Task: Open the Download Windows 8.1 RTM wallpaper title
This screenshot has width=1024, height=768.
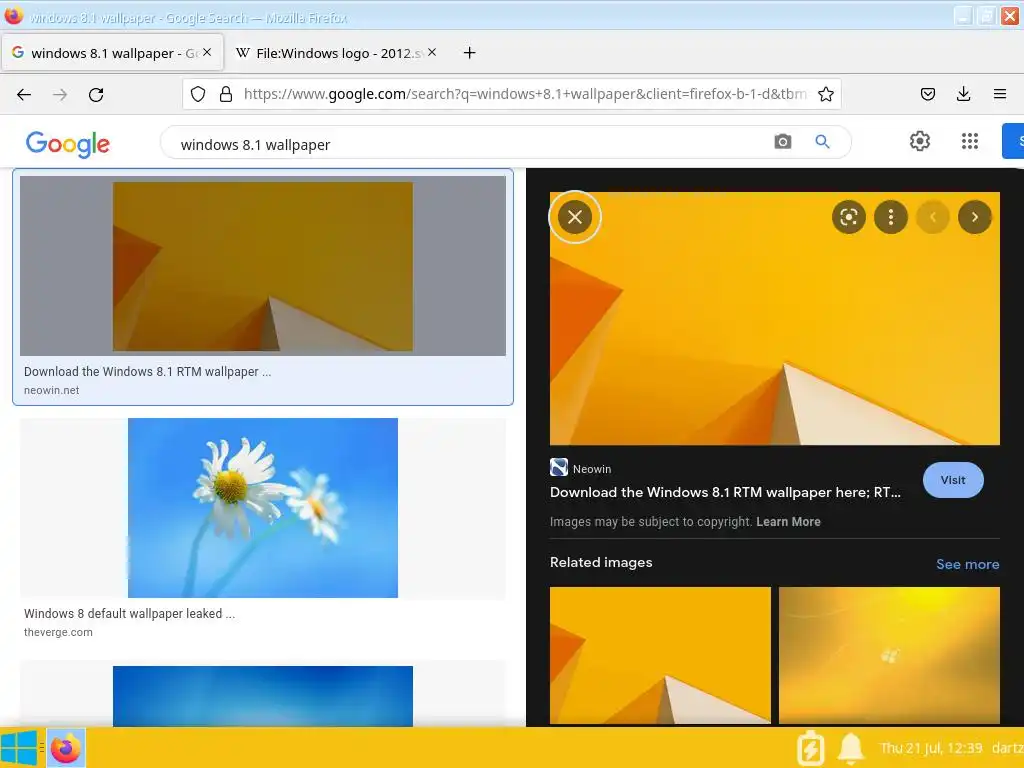Action: [x=725, y=492]
